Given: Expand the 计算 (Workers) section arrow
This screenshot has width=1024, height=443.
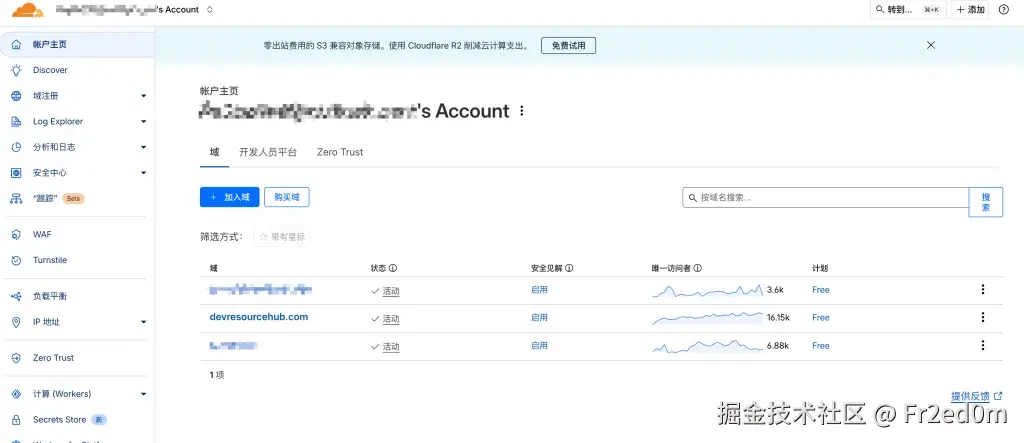Looking at the screenshot, I should pos(144,394).
